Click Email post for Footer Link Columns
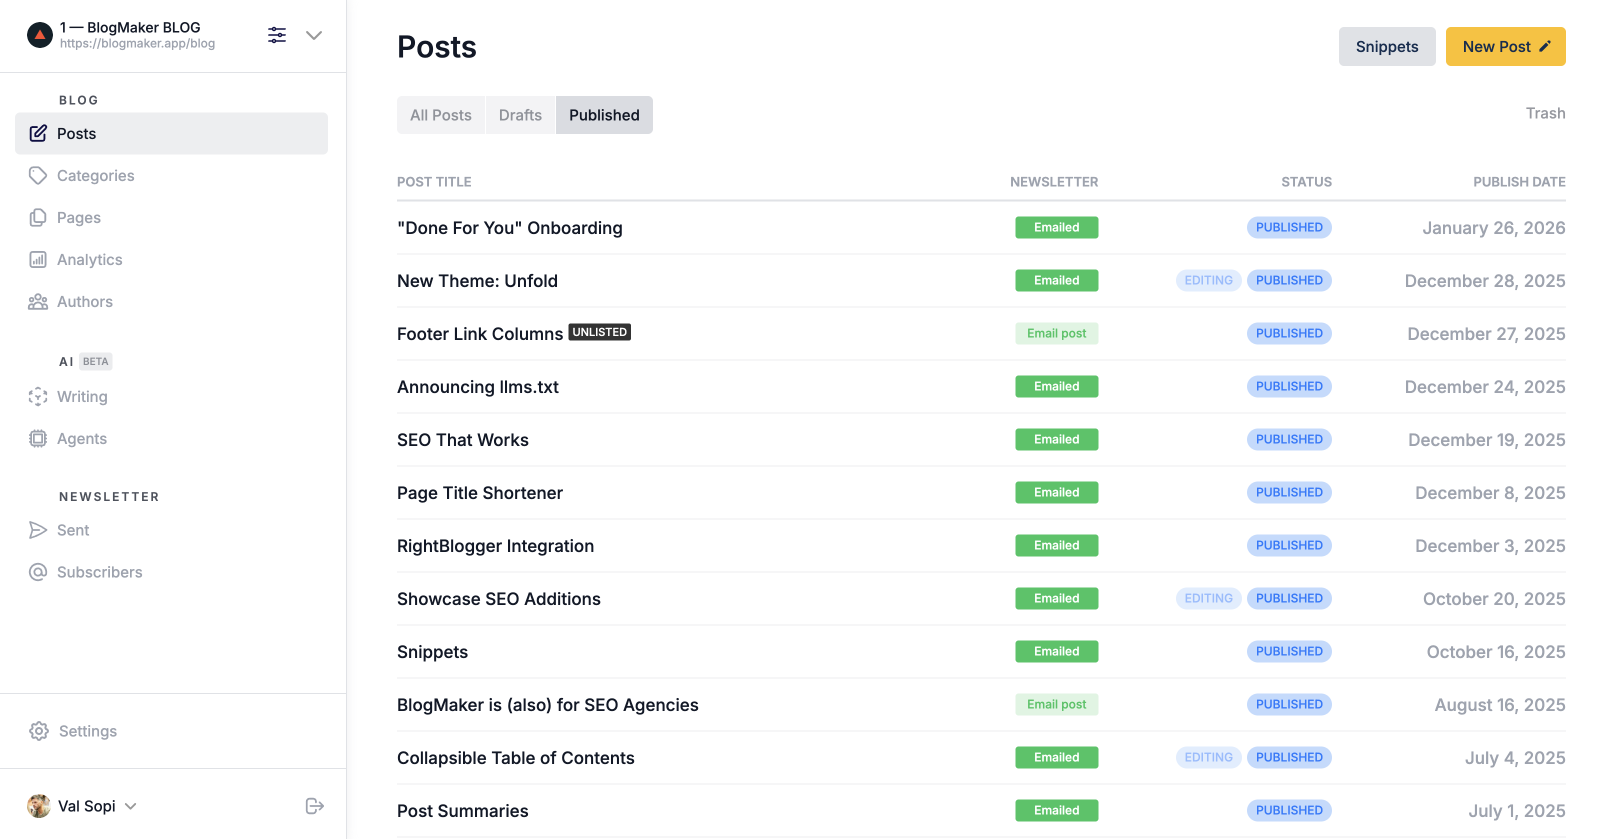1613x839 pixels. coord(1056,334)
